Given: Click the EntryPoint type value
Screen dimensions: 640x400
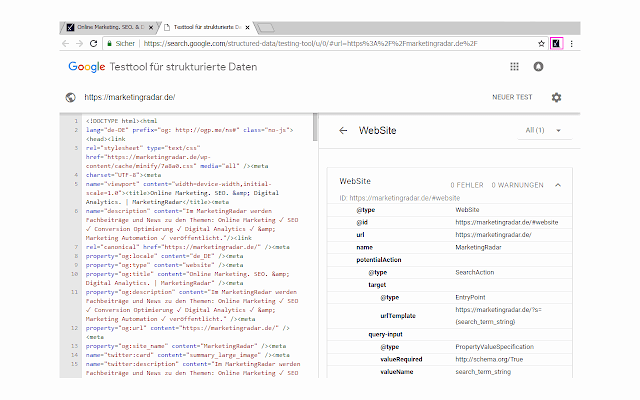Looking at the screenshot, I should click(x=470, y=297).
